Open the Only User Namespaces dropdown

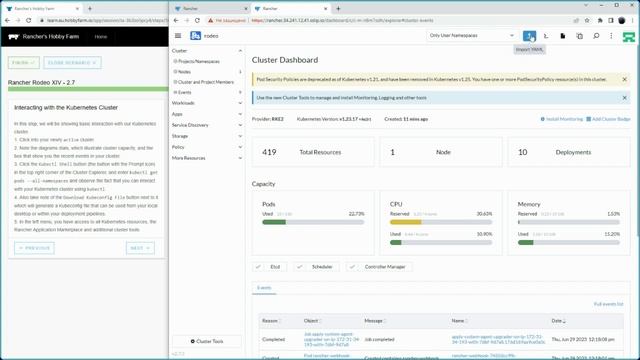coord(471,36)
